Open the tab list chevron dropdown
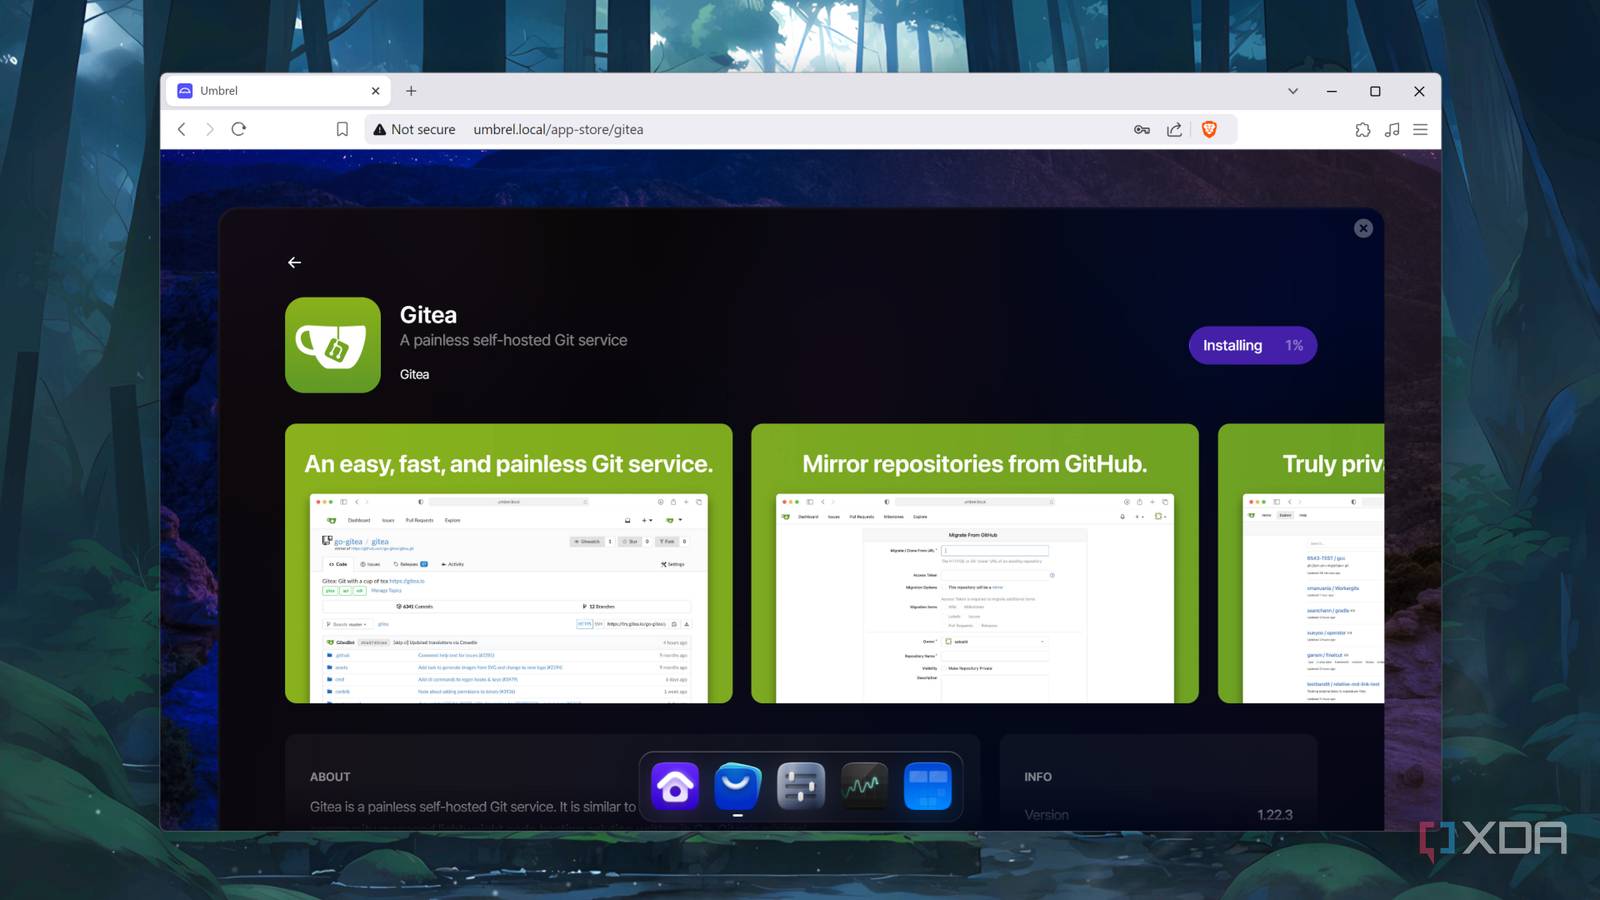The image size is (1600, 900). click(1295, 91)
